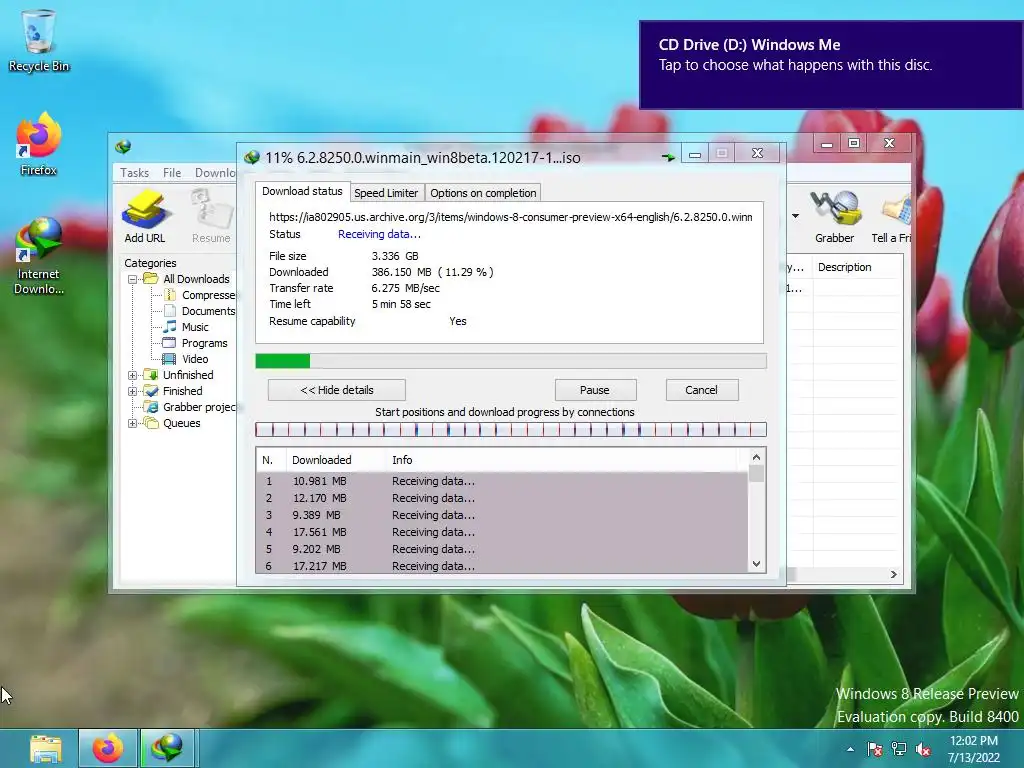The width and height of the screenshot is (1024, 768).
Task: Click the IDM main window title icon
Action: [x=123, y=146]
